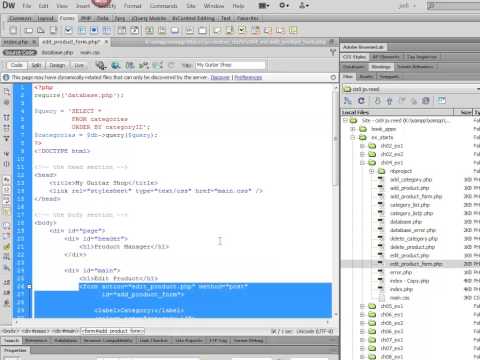The width and height of the screenshot is (480, 360).
Task: Edit the Title field My Guitar Shop
Action: [x=230, y=65]
